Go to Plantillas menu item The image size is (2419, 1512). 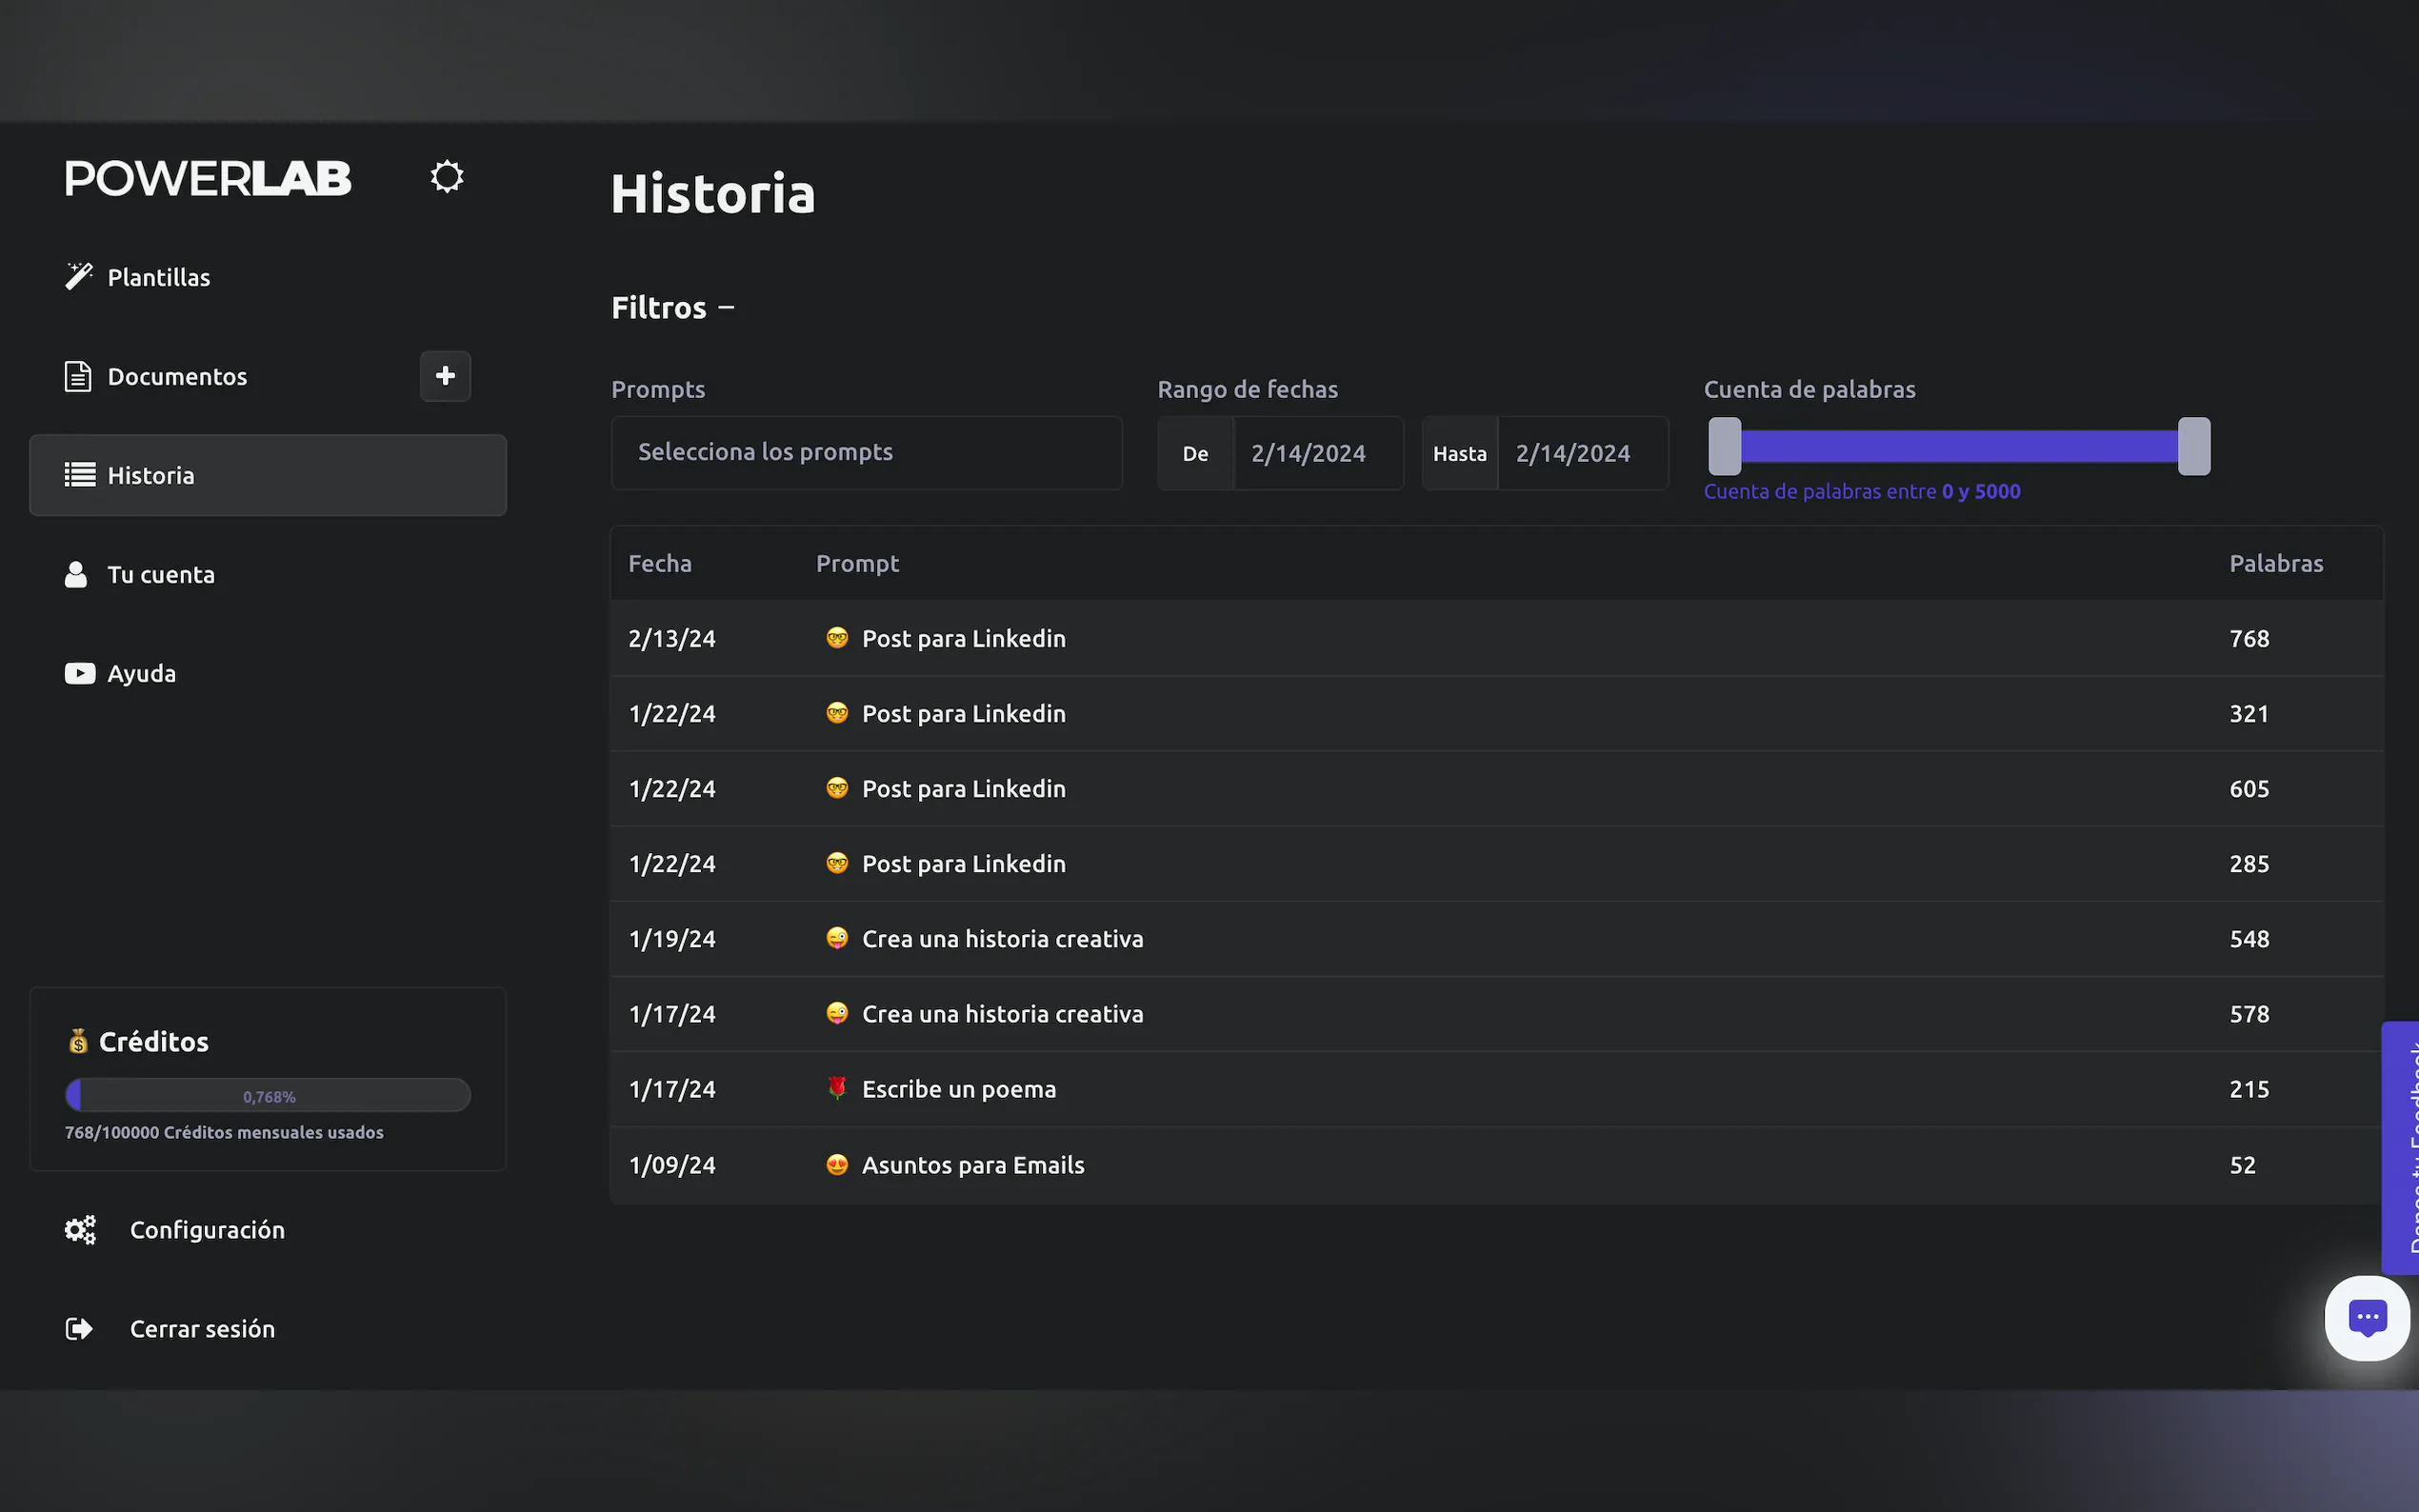[x=159, y=278]
